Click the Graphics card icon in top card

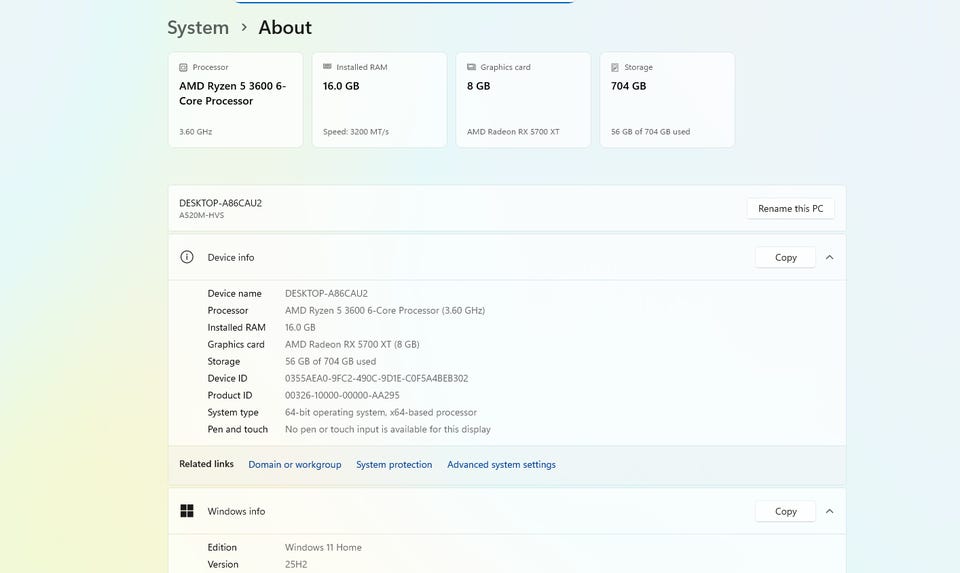[471, 68]
